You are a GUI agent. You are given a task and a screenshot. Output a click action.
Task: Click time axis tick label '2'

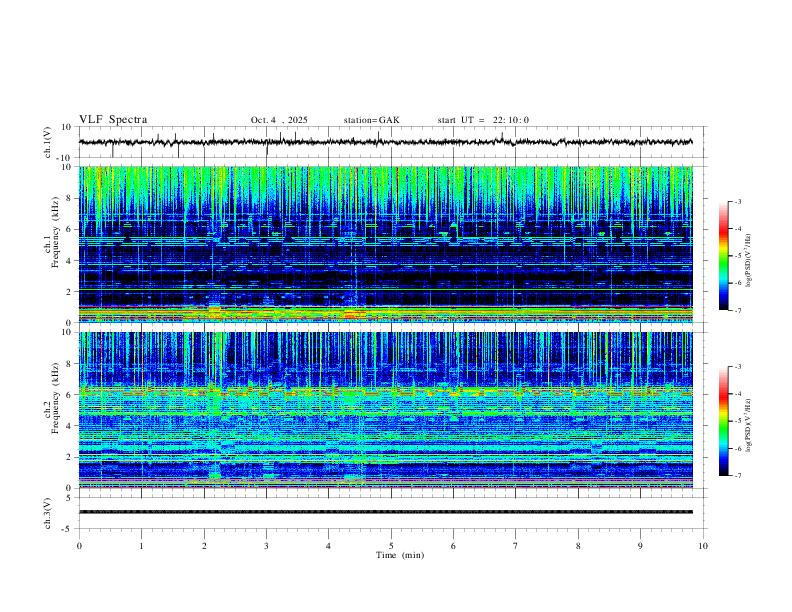tap(204, 546)
